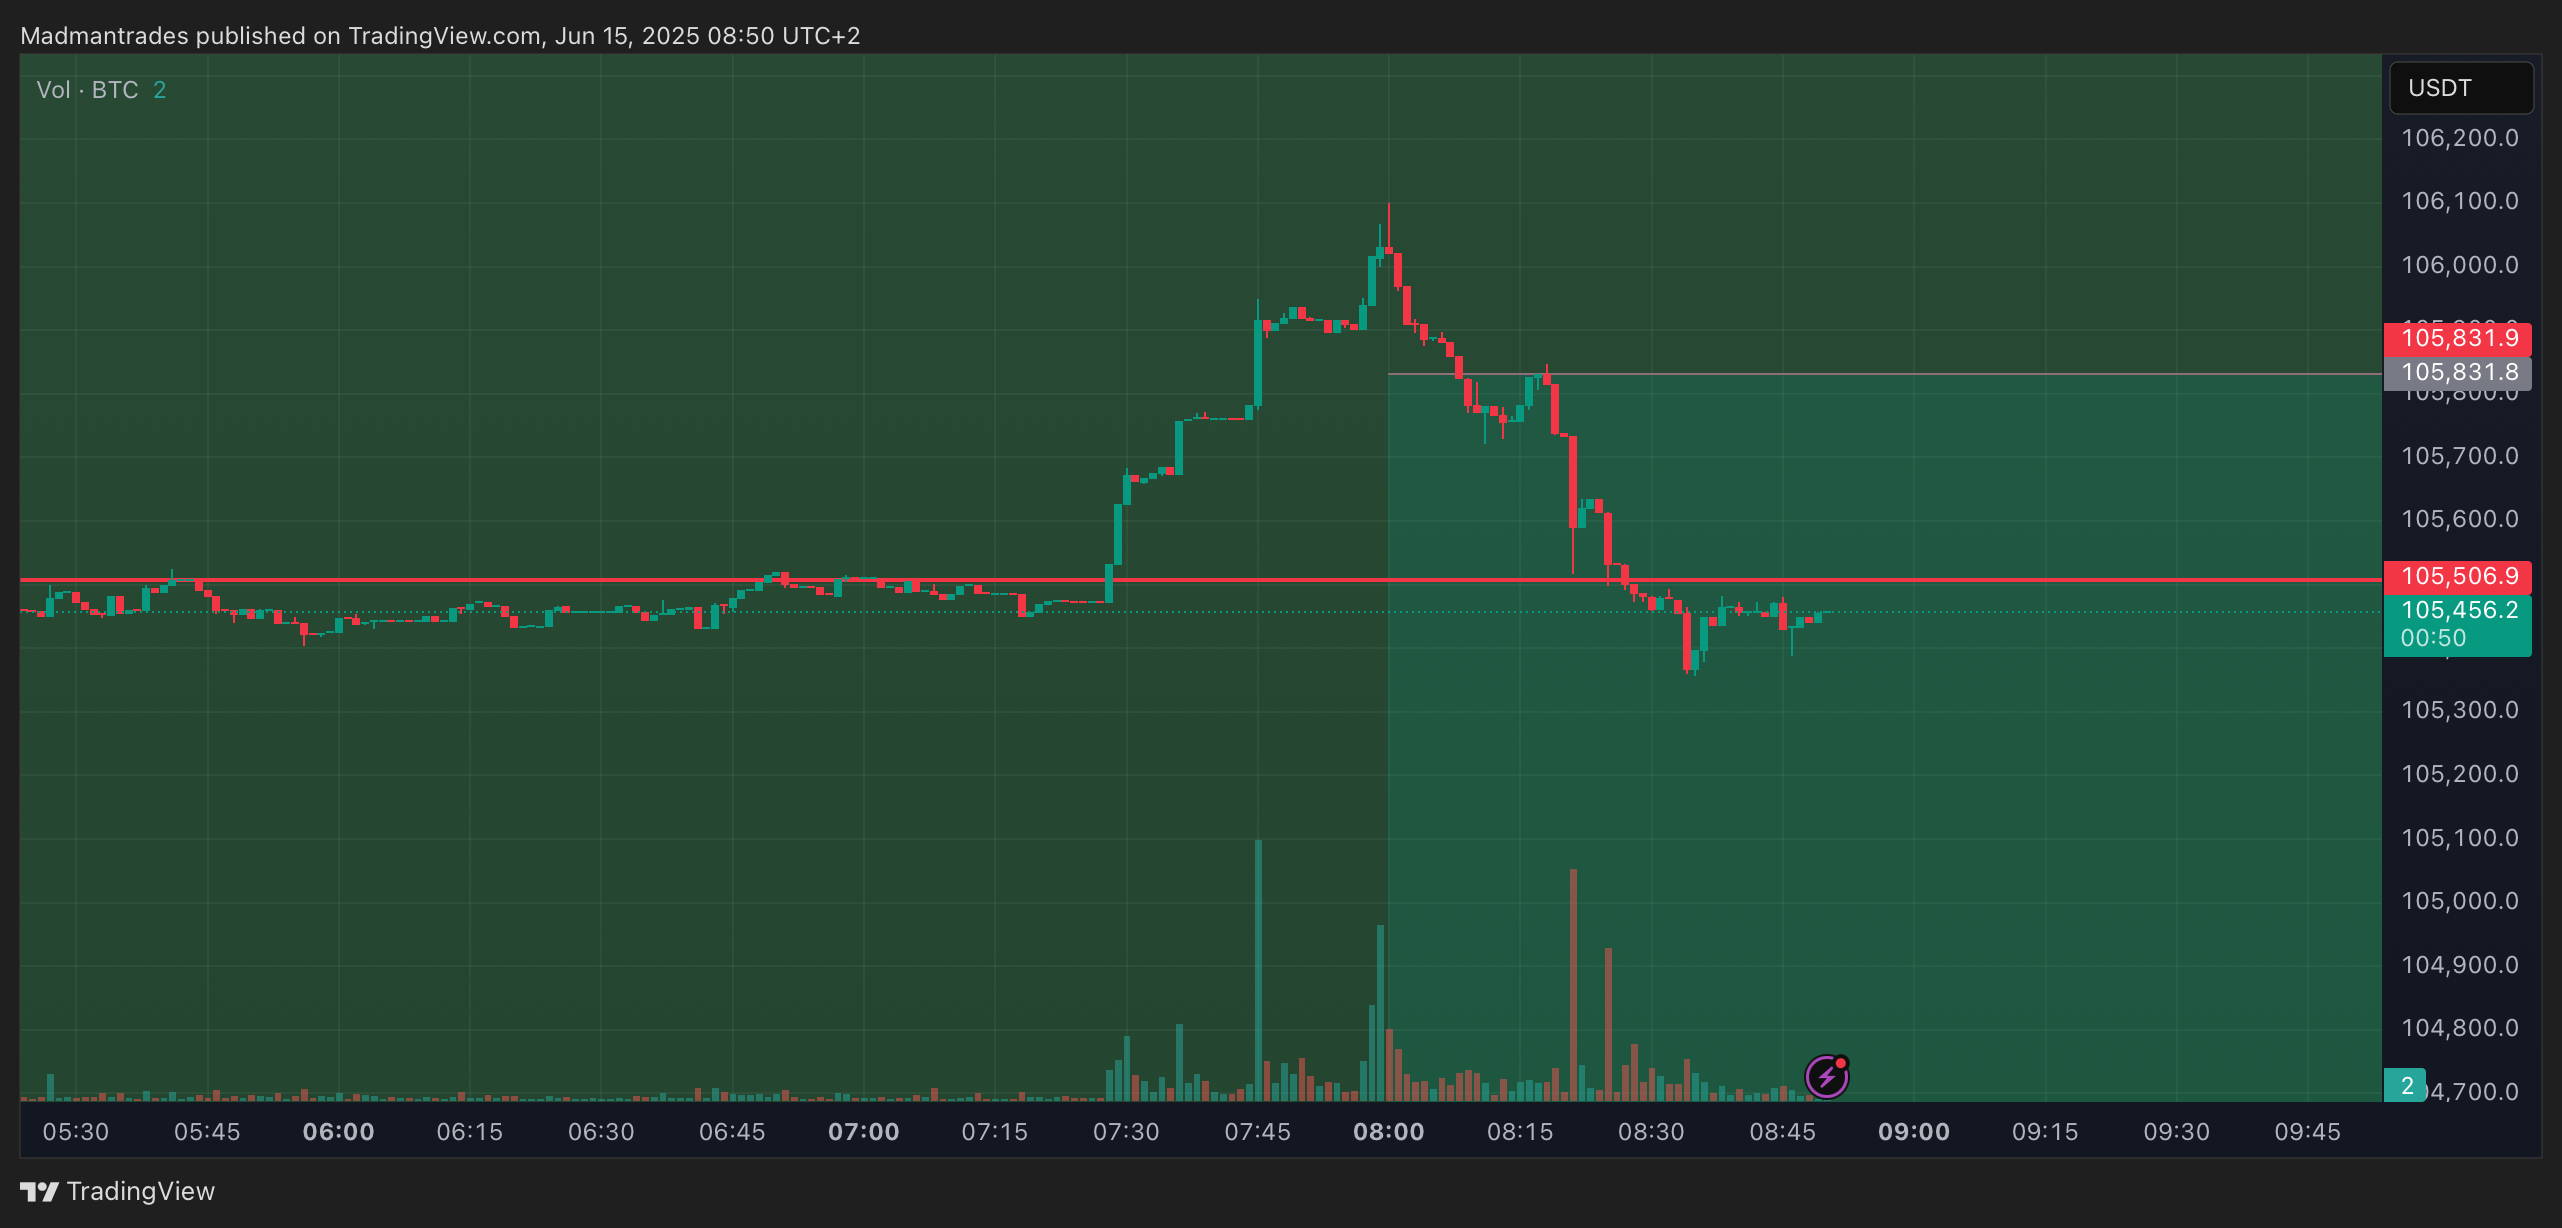The image size is (2562, 1228).
Task: Click the TradingView logo at bottom left
Action: pos(118,1191)
